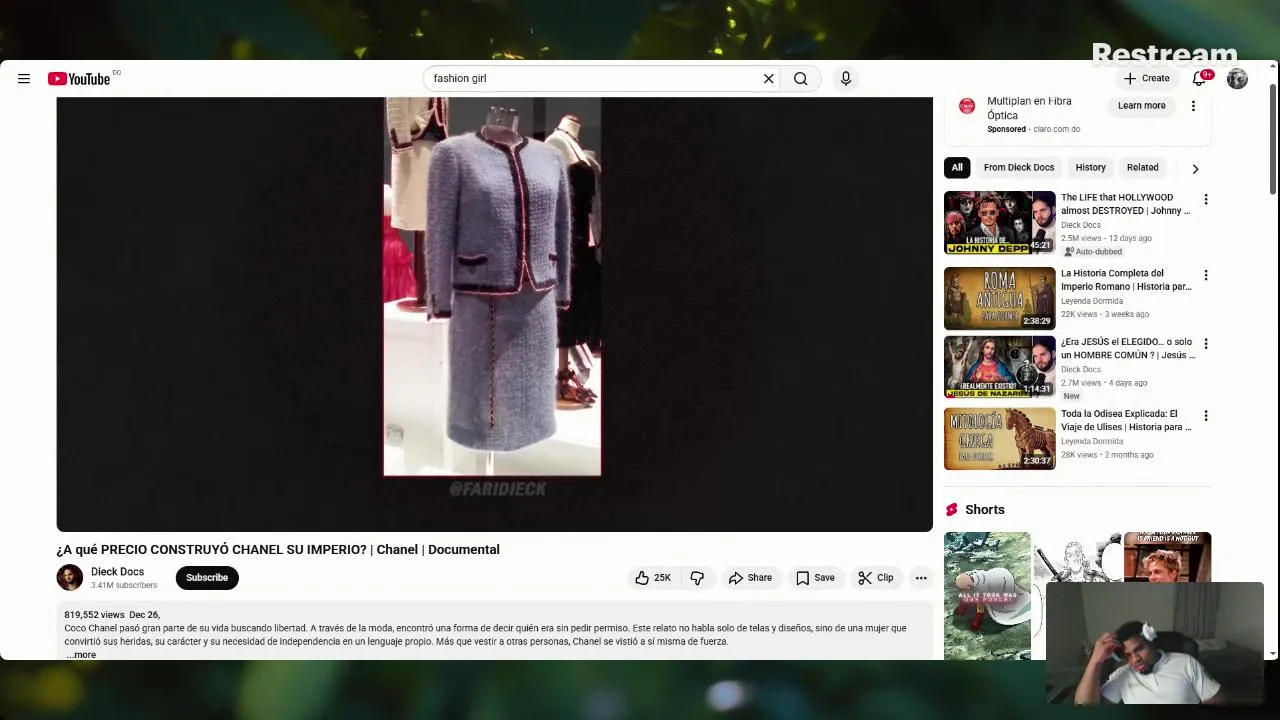Image resolution: width=1280 pixels, height=720 pixels.
Task: Open options for Johnny Depp video
Action: pyautogui.click(x=1206, y=200)
